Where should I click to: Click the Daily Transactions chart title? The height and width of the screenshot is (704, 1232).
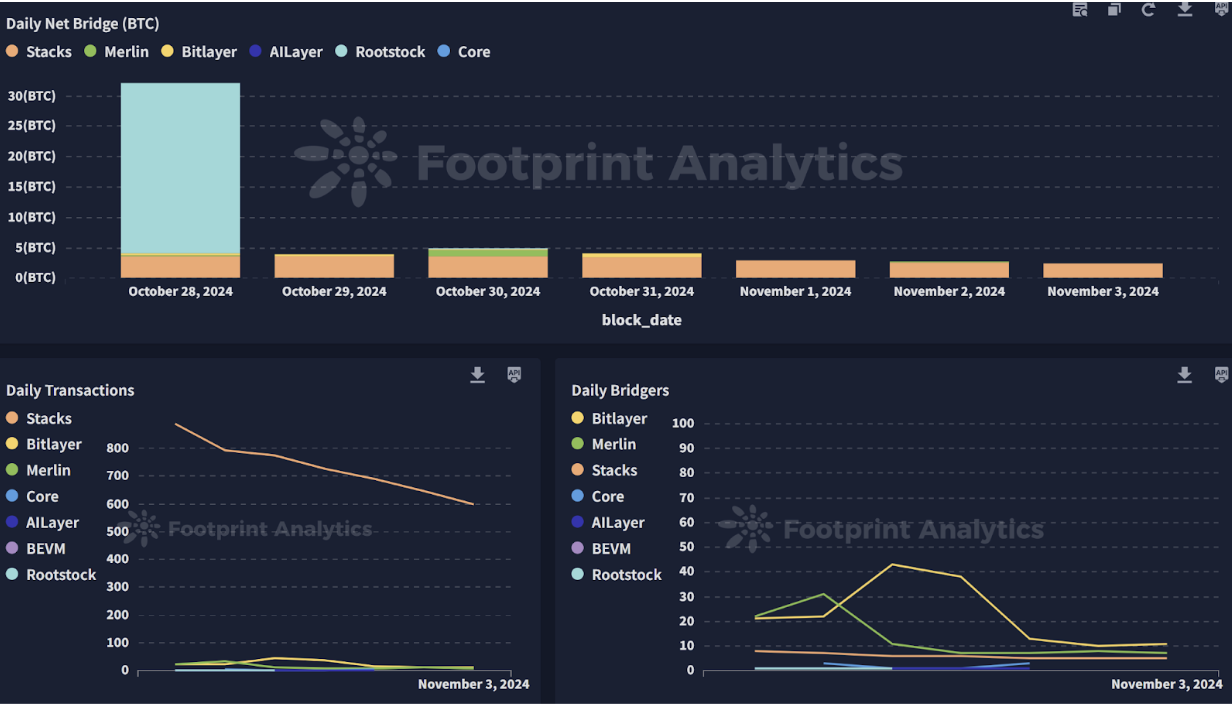[x=70, y=390]
